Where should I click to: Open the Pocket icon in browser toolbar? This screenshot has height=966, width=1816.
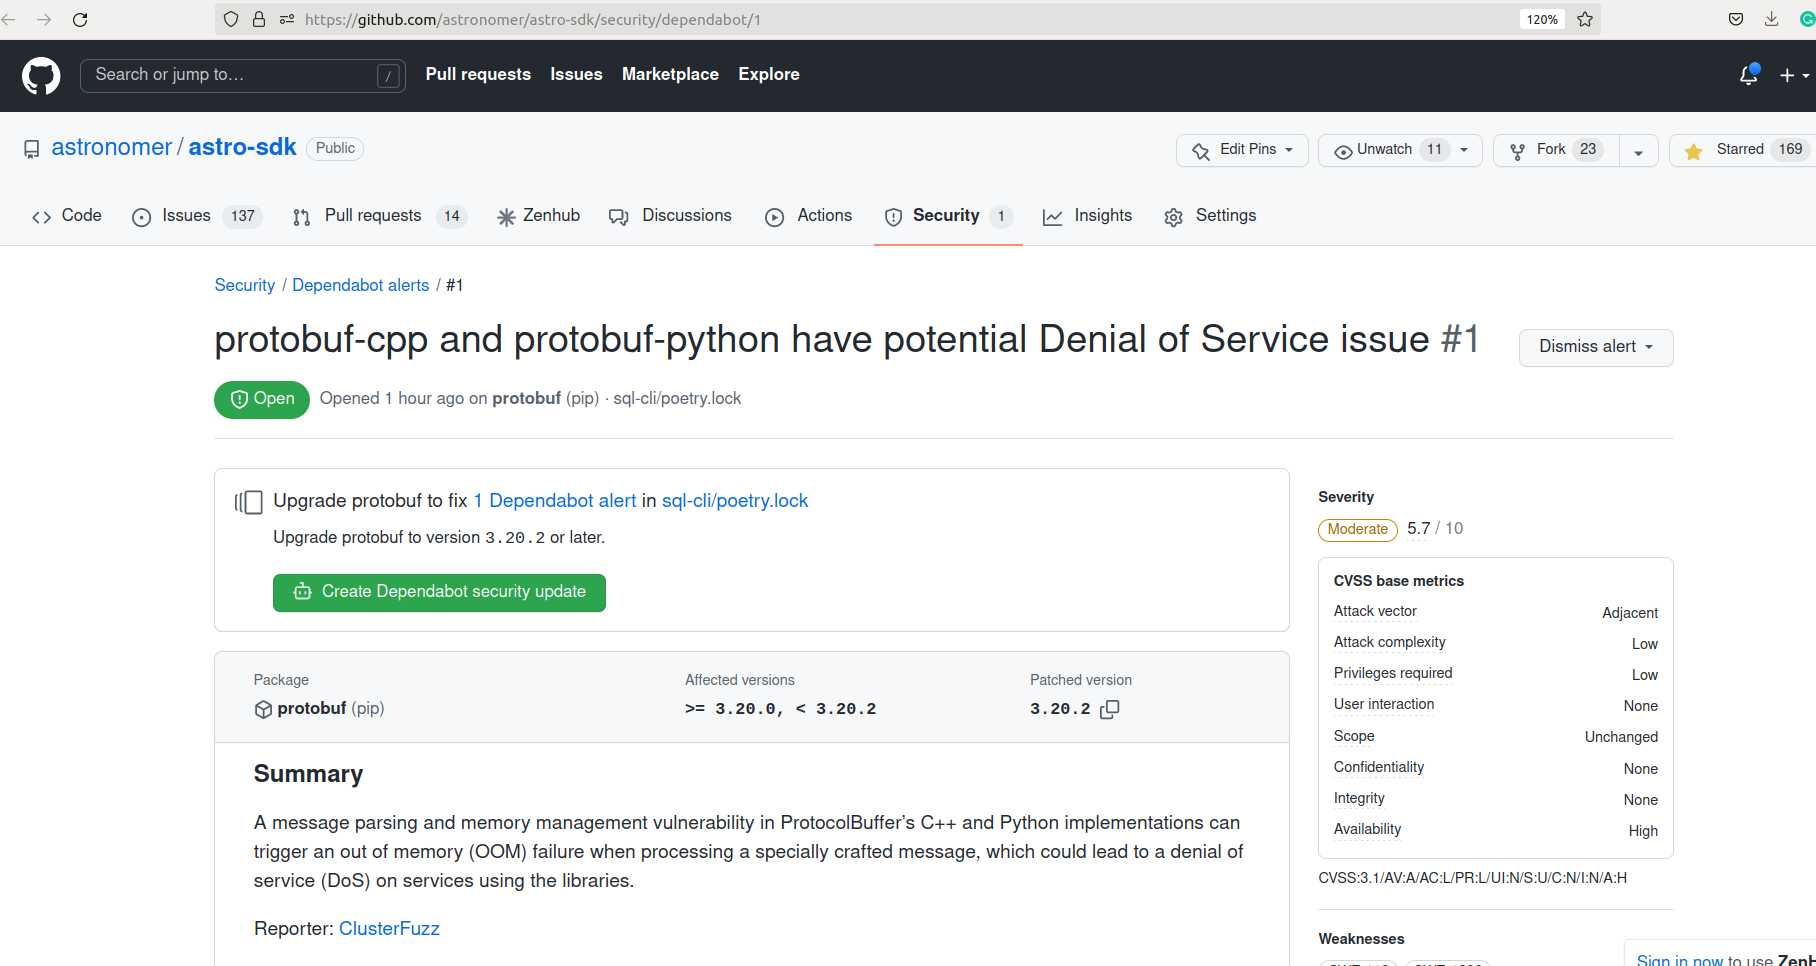(x=1736, y=19)
